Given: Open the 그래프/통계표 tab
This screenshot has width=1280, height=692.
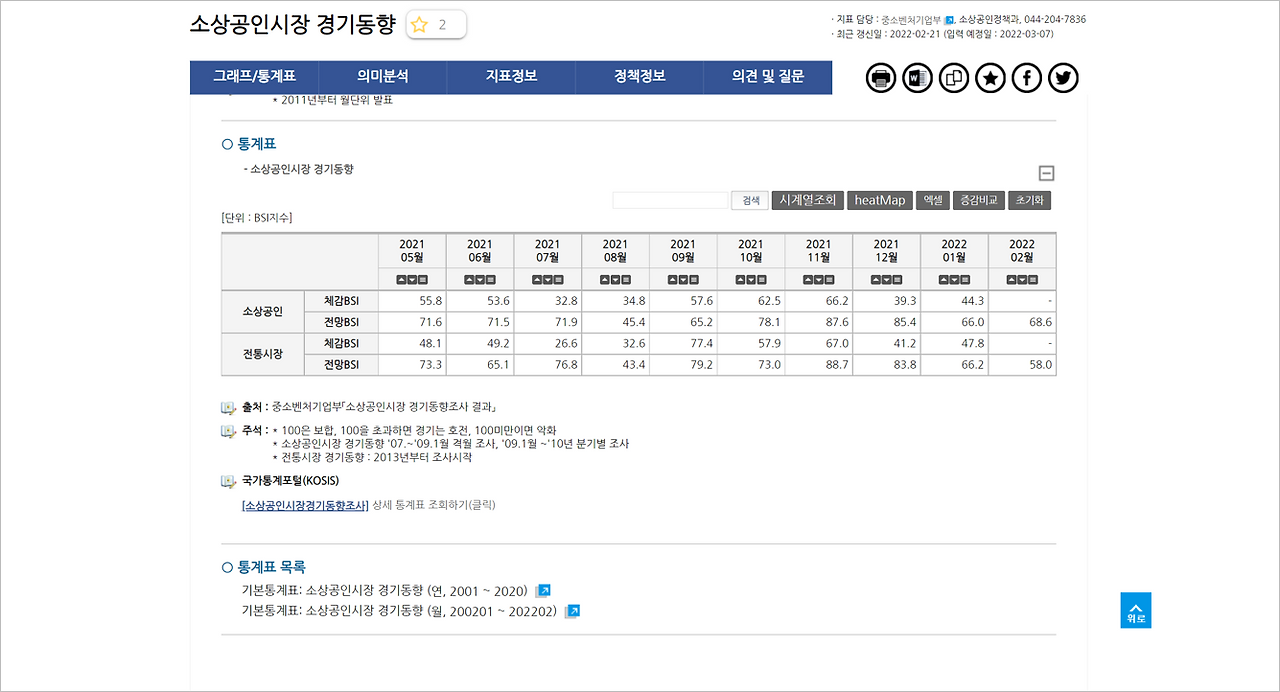Looking at the screenshot, I should pyautogui.click(x=254, y=77).
